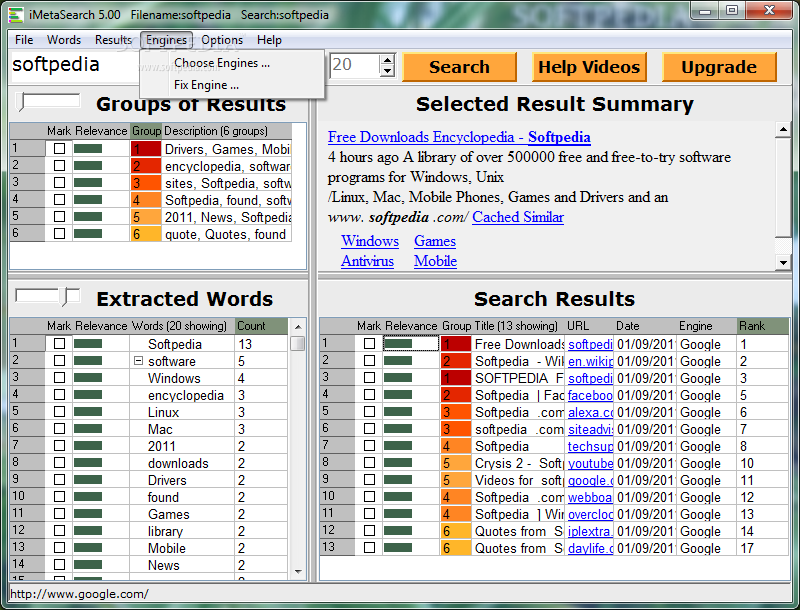
Task: Open the File menu
Action: point(24,40)
